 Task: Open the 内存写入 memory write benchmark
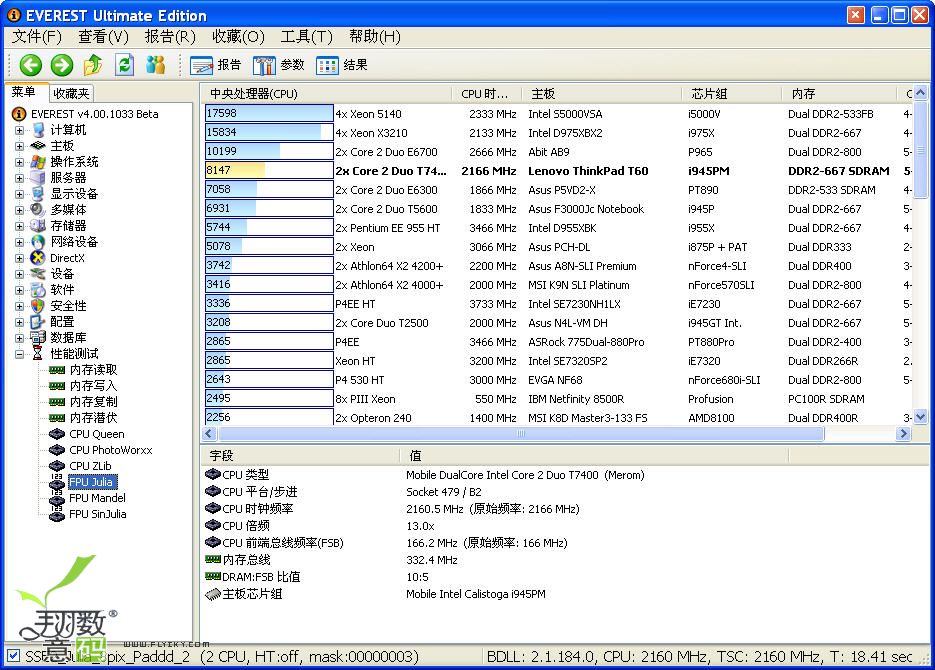[93, 386]
